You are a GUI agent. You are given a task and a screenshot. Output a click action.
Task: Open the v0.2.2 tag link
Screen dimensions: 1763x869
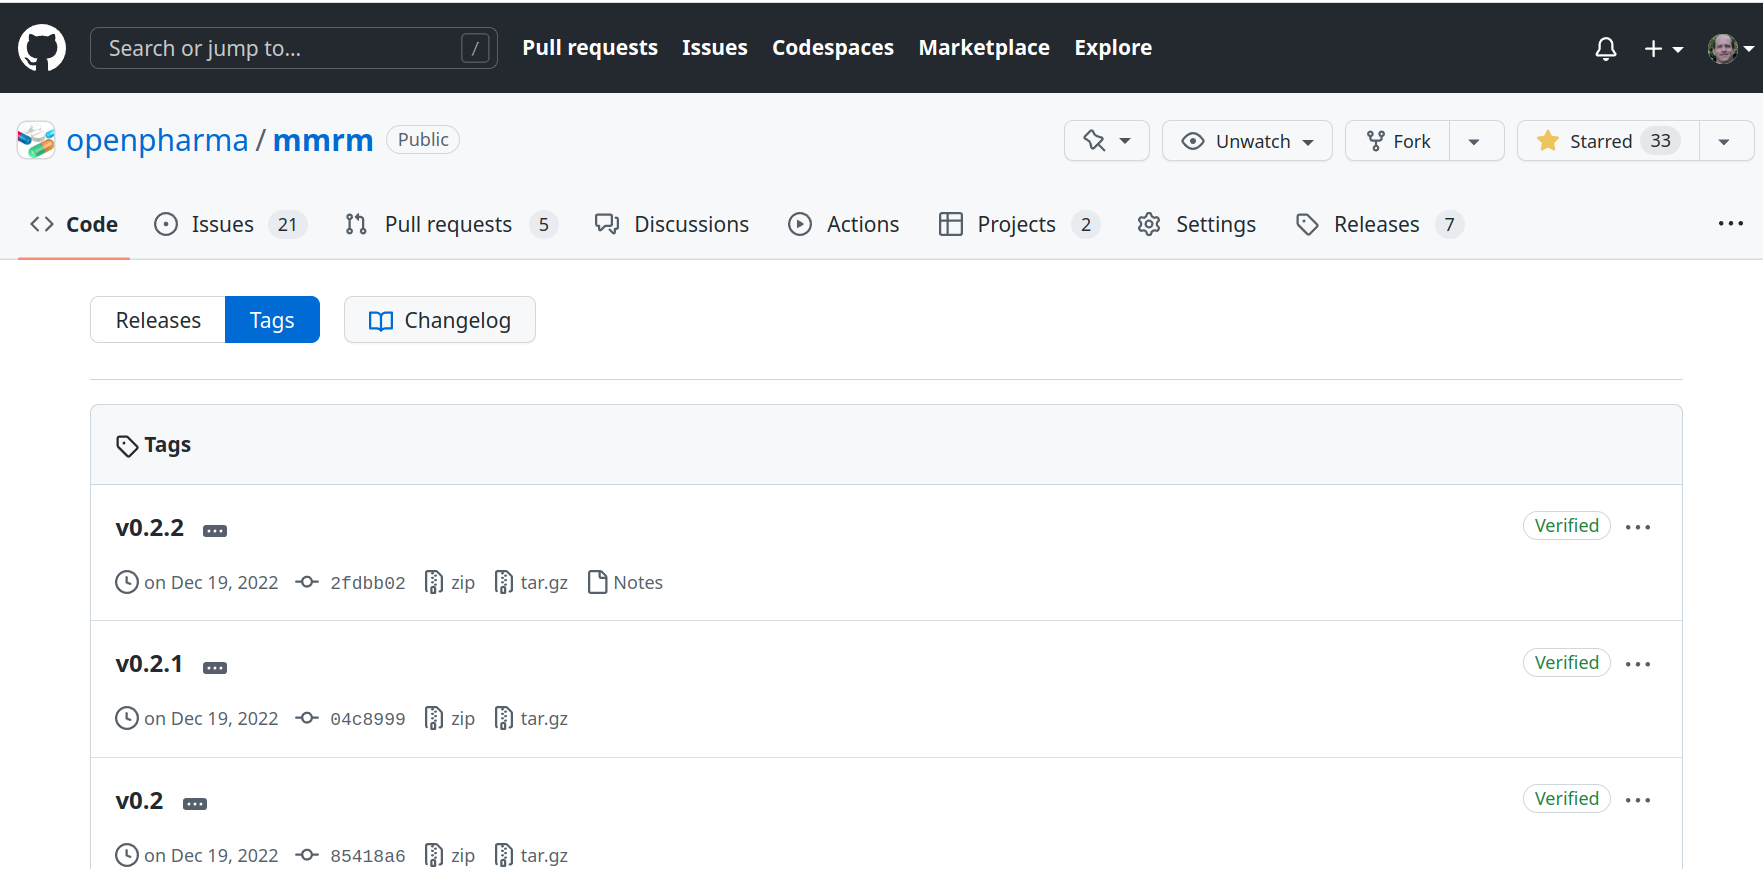tap(150, 528)
